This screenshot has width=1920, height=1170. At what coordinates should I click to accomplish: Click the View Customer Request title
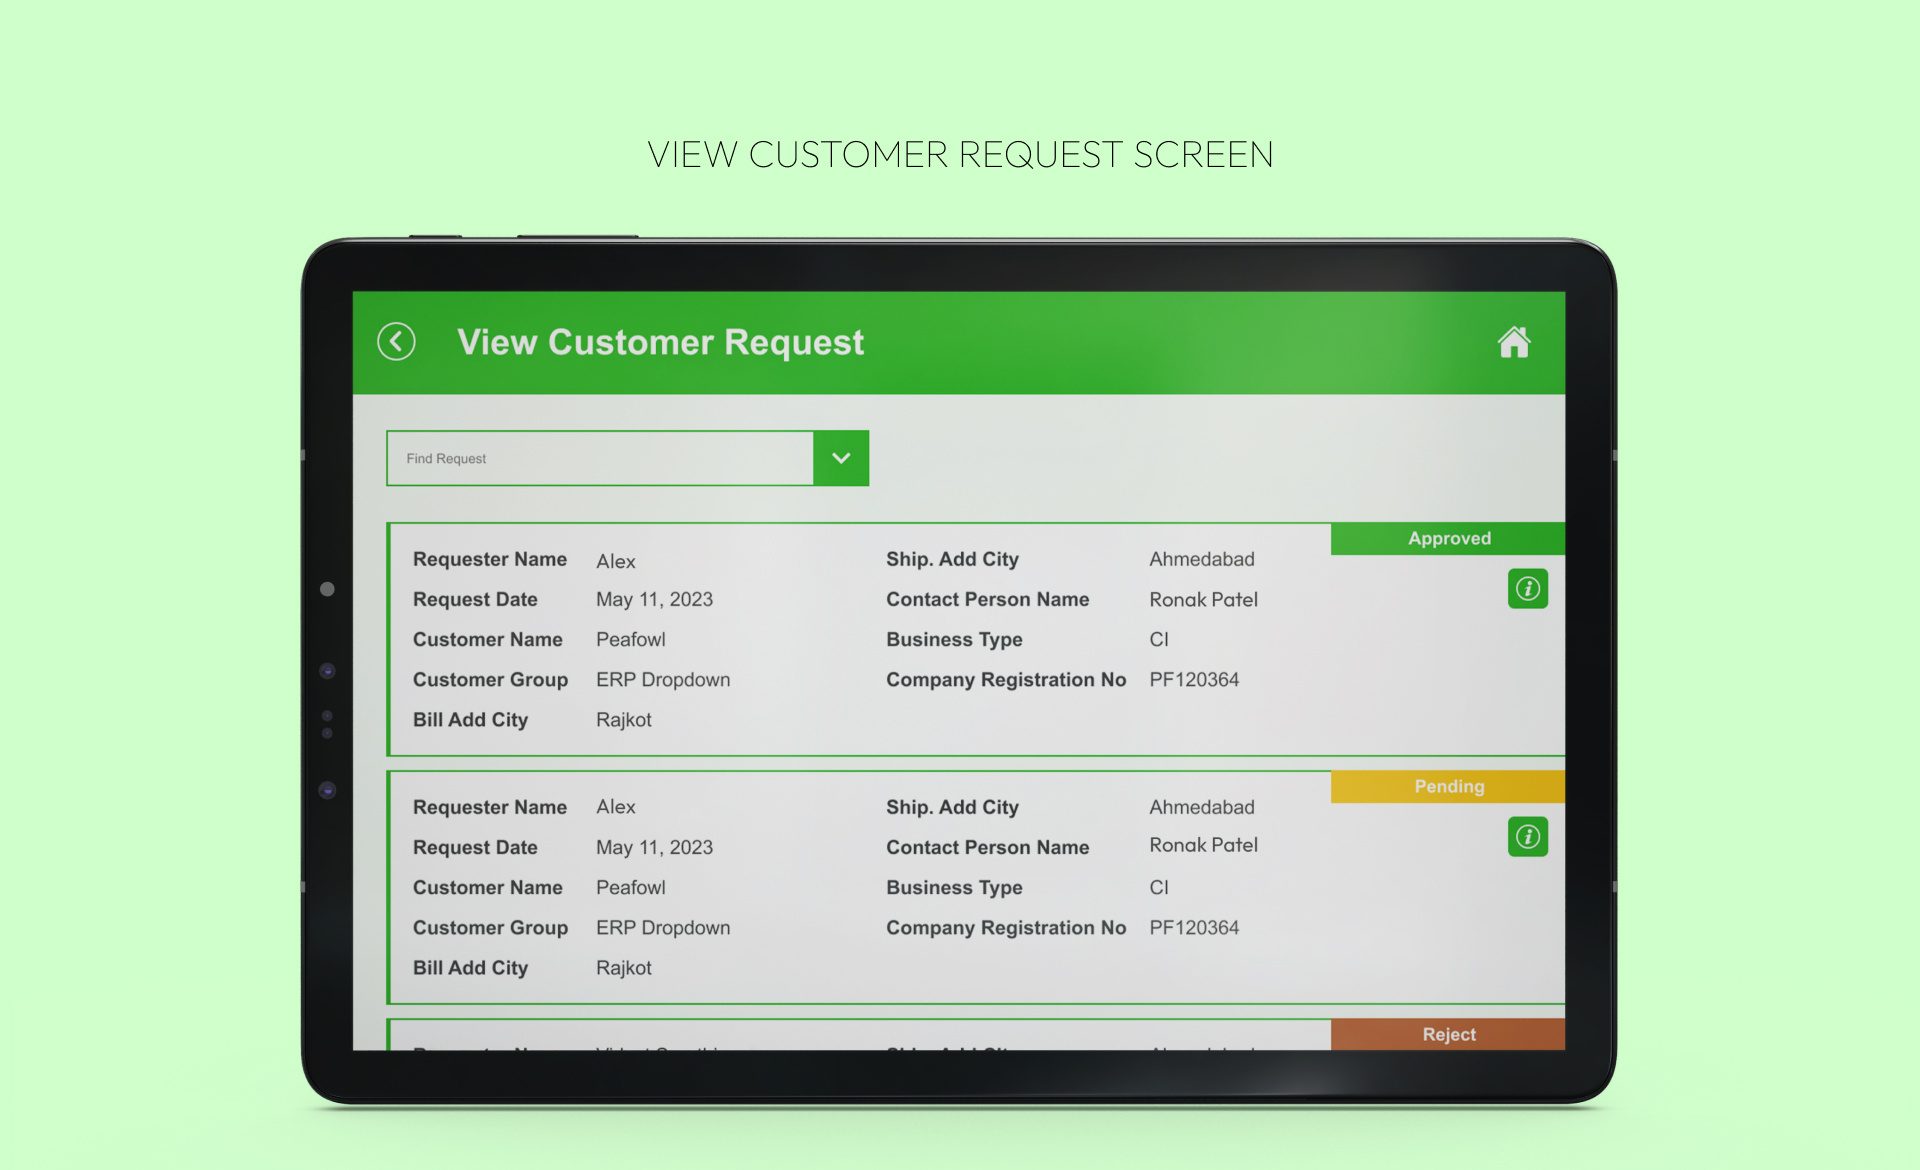click(660, 342)
